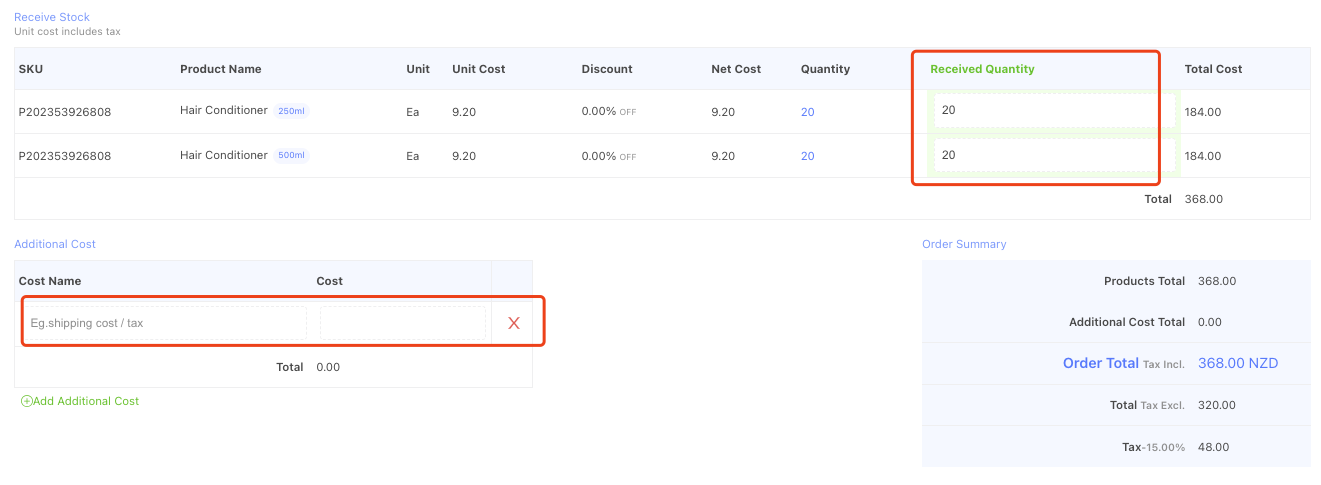The height and width of the screenshot is (485, 1321).
Task: Click the Received Quantity column header
Action: tap(982, 69)
